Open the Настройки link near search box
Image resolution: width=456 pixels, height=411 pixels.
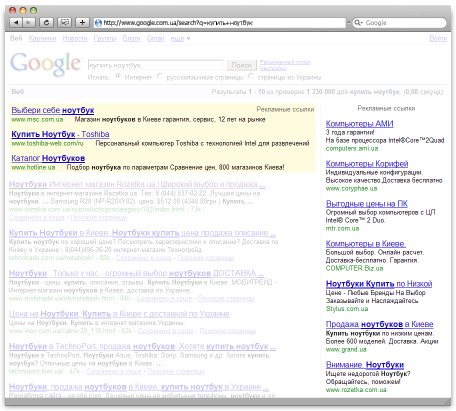(273, 68)
